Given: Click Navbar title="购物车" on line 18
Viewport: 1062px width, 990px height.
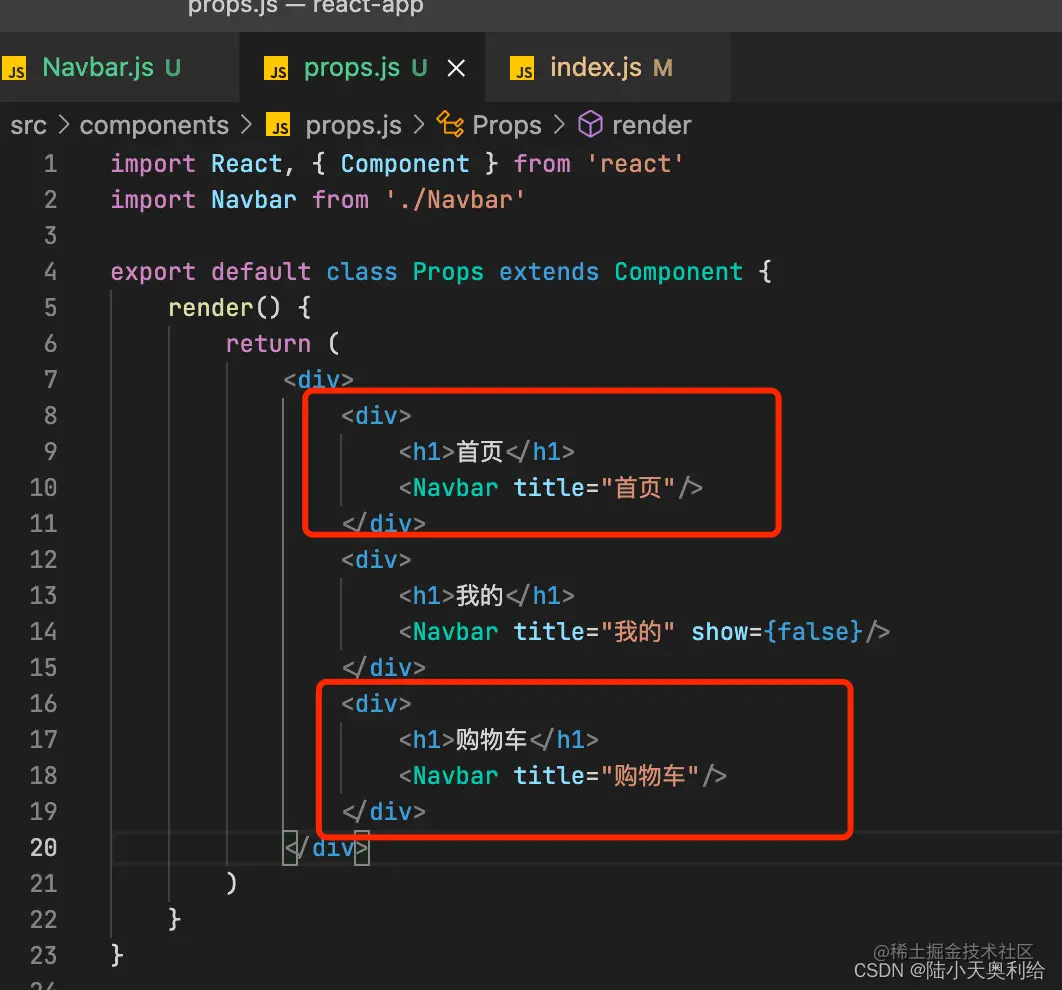Looking at the screenshot, I should (562, 775).
